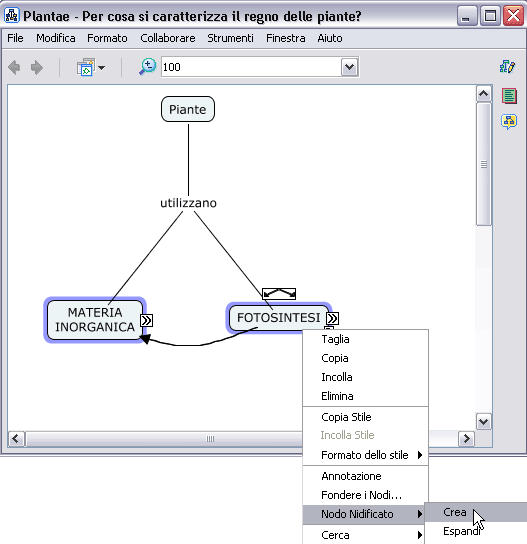527x544 pixels.
Task: Click the vertical scrollbar thumb
Action: 484,164
